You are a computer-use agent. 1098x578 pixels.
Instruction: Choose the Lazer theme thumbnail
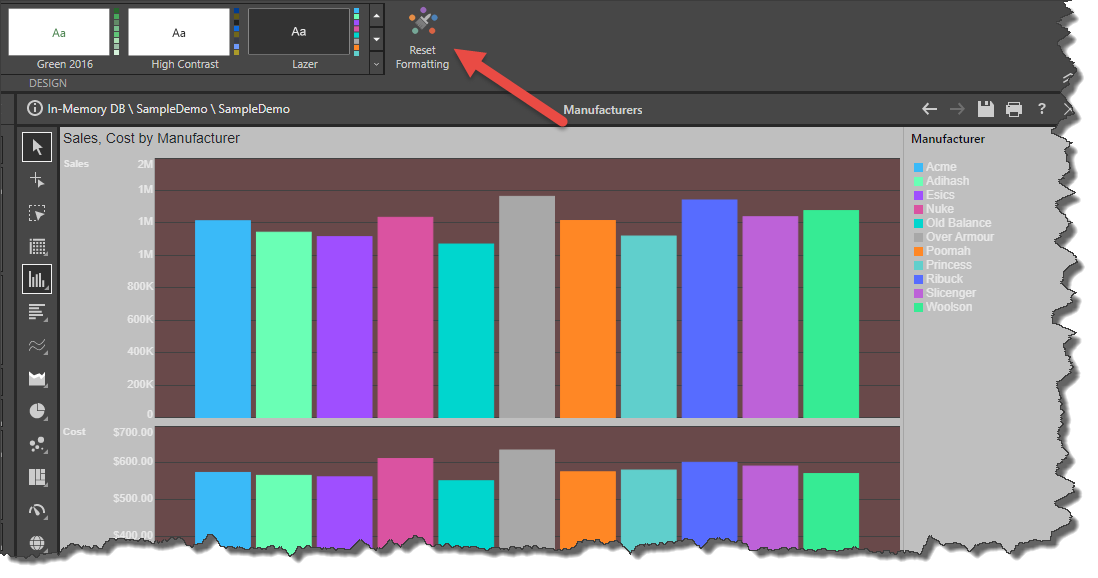[x=299, y=33]
